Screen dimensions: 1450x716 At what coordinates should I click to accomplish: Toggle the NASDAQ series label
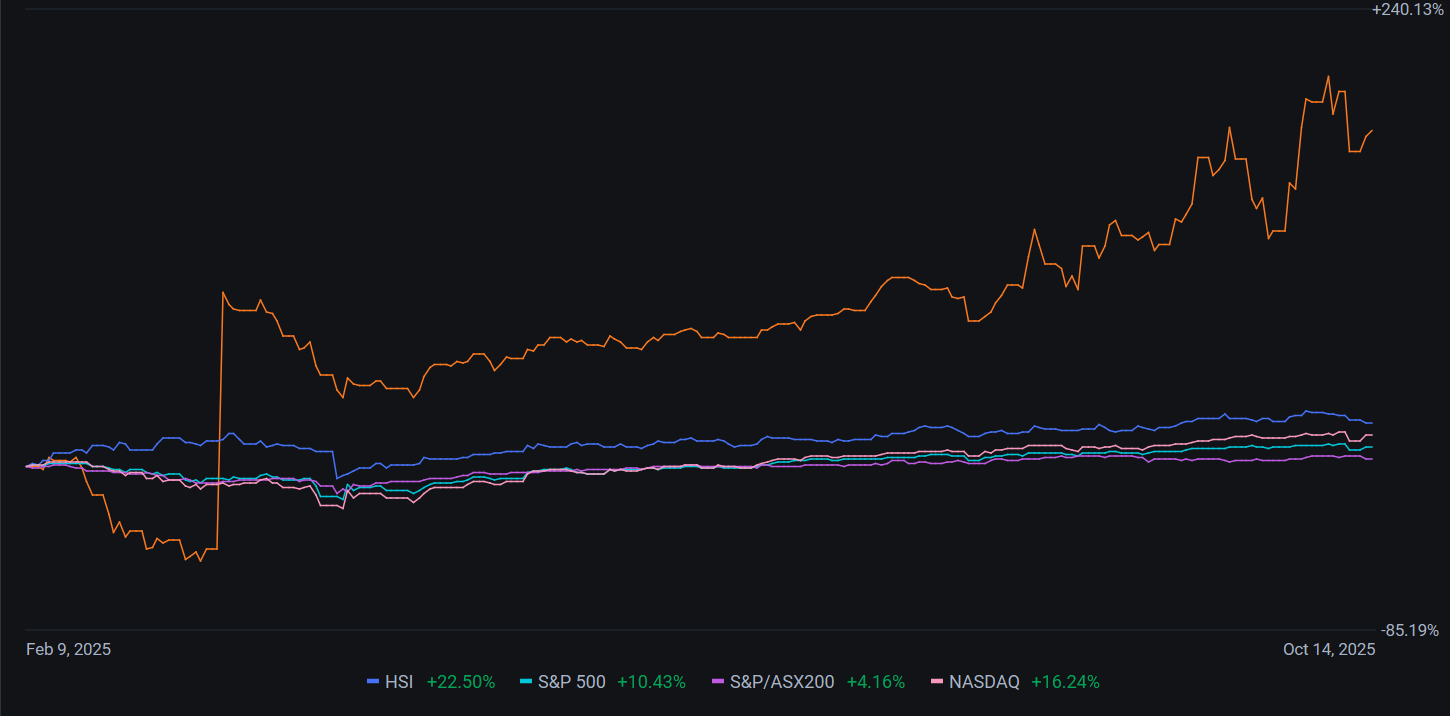(985, 682)
